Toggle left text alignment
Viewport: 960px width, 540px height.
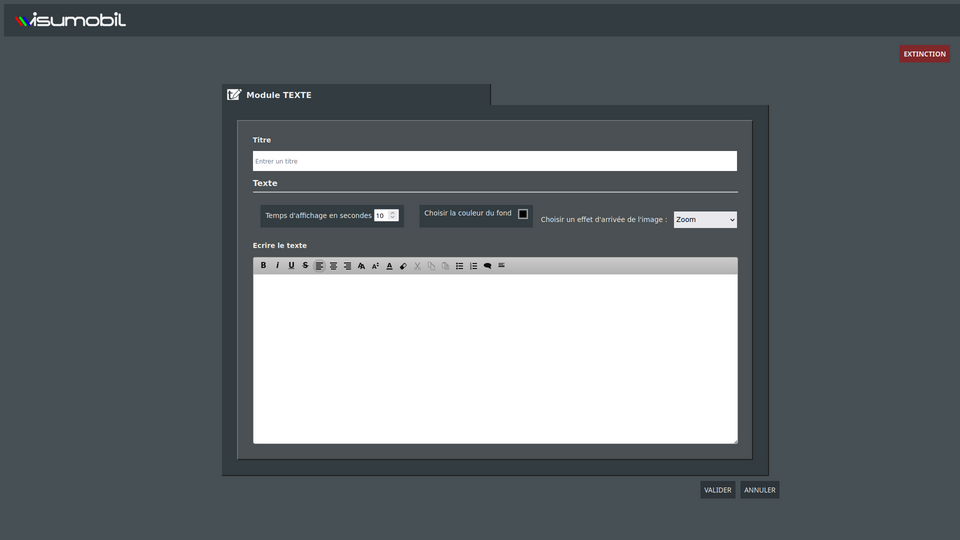[x=320, y=266]
